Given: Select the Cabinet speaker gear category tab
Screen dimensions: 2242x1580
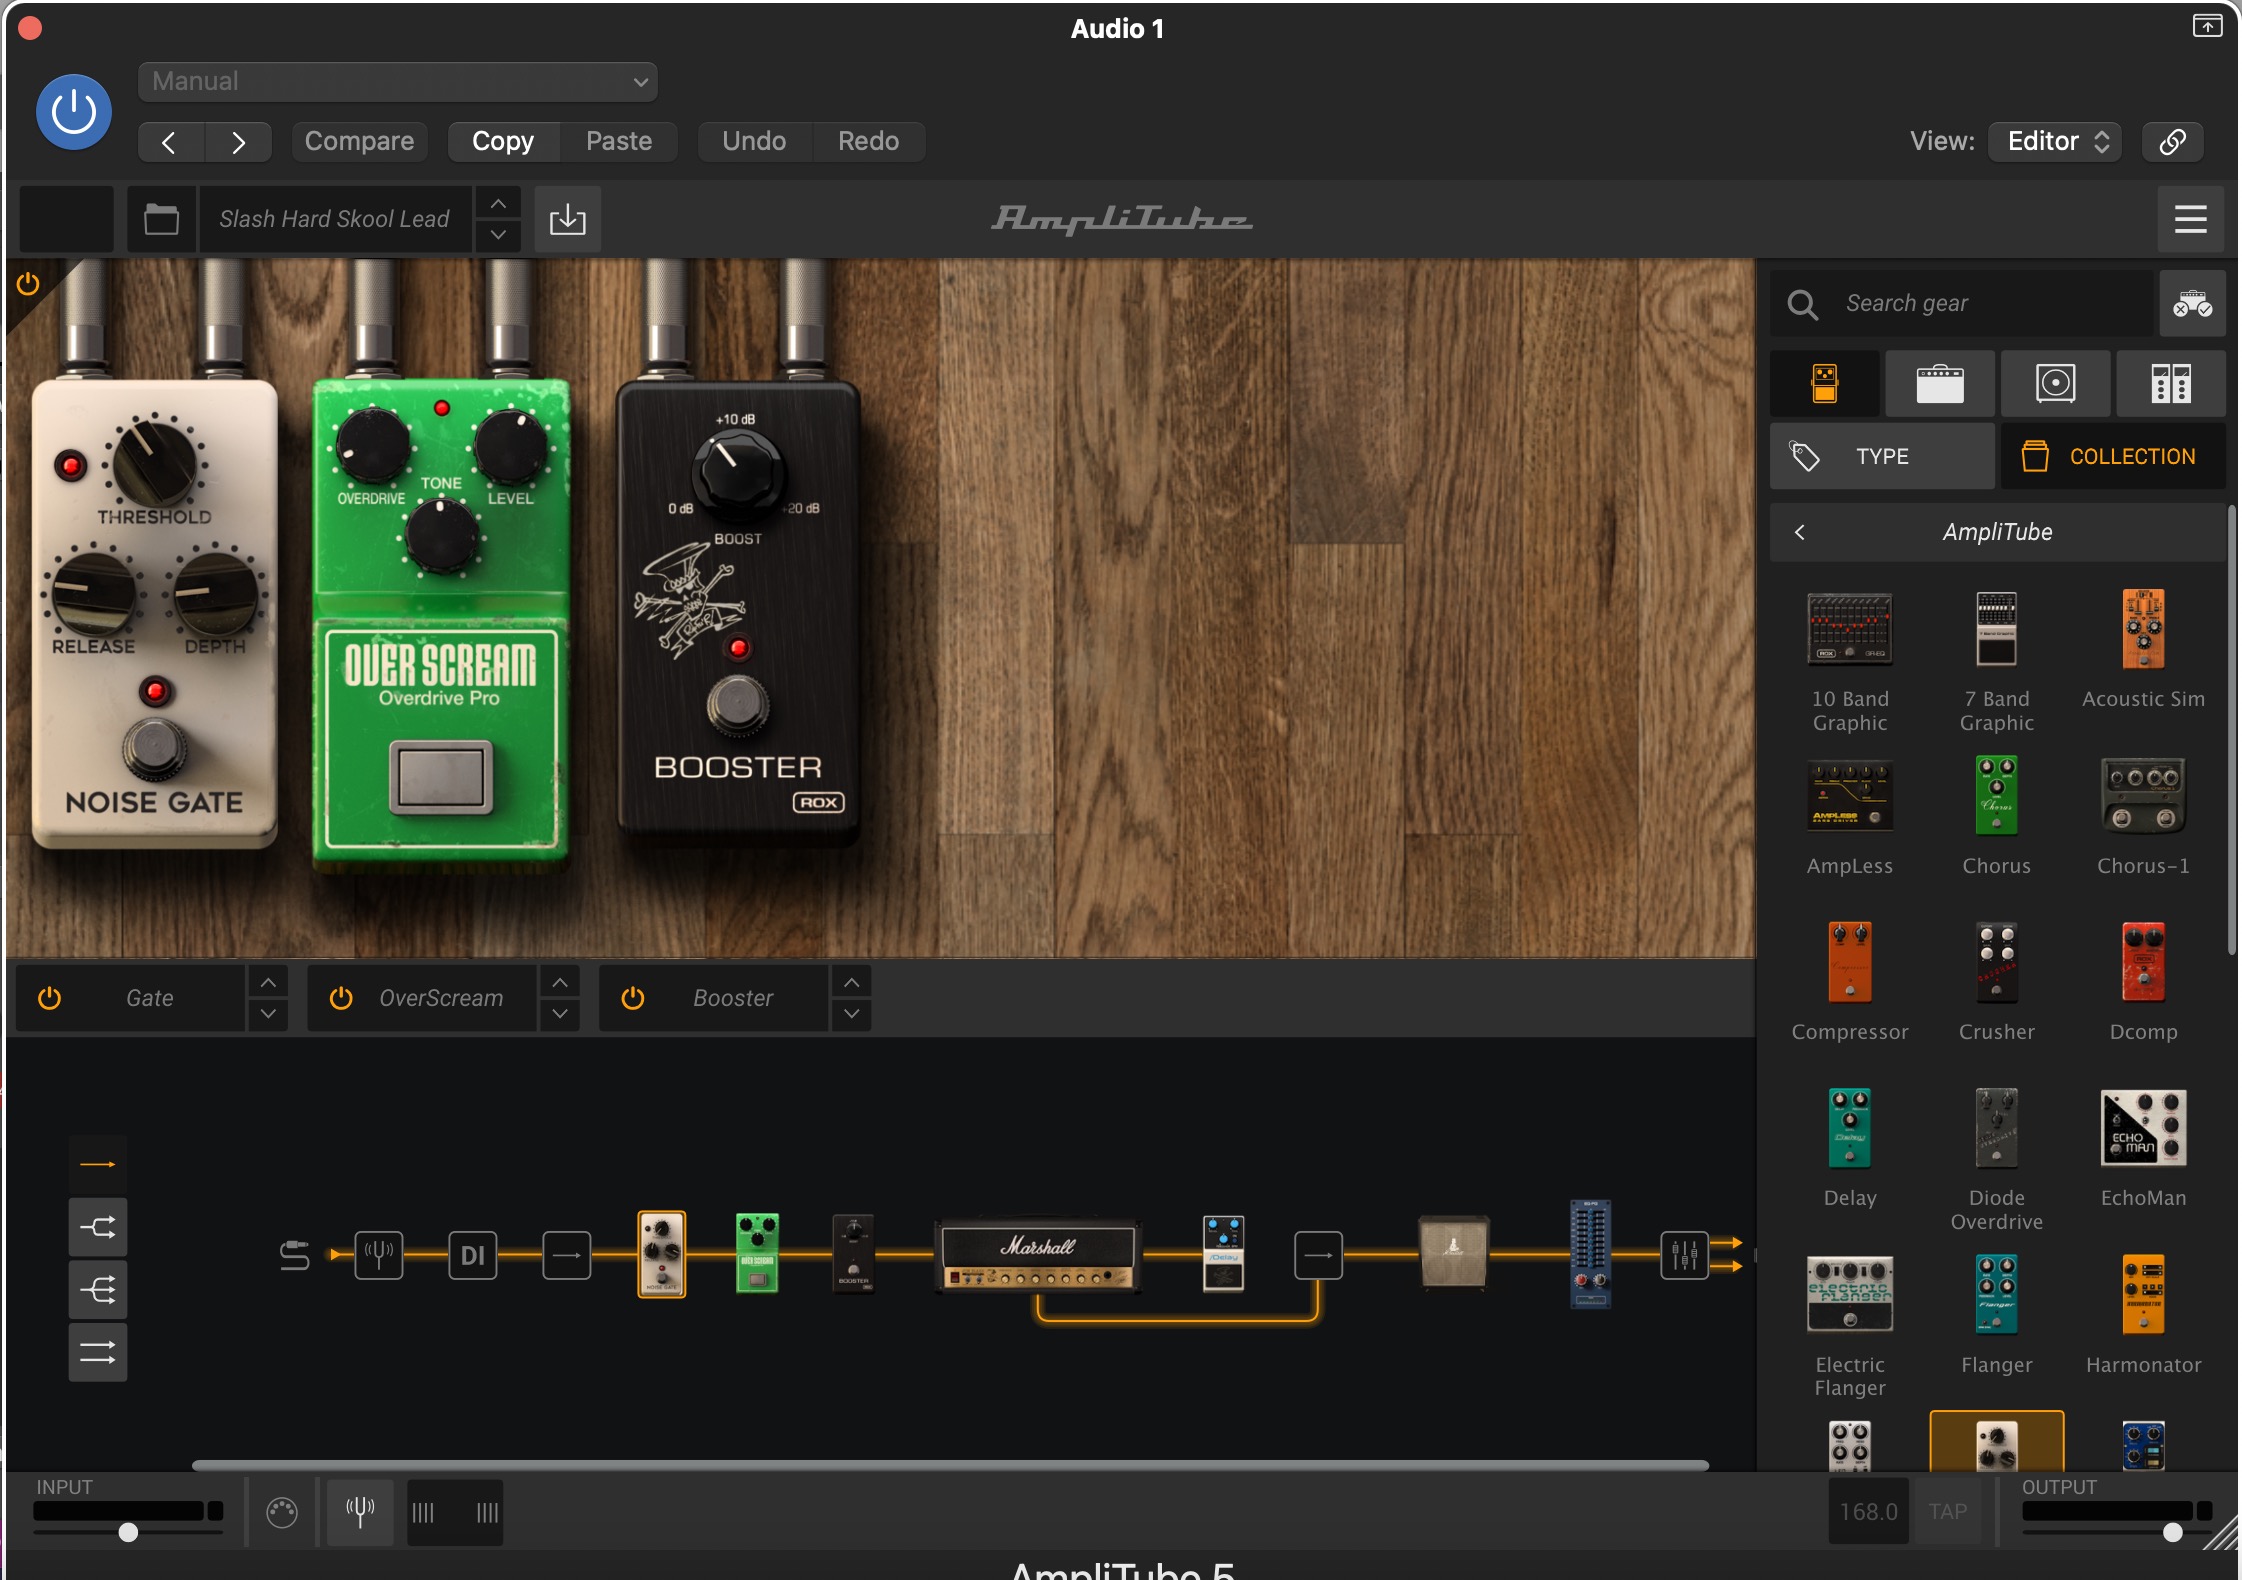Looking at the screenshot, I should point(2056,384).
